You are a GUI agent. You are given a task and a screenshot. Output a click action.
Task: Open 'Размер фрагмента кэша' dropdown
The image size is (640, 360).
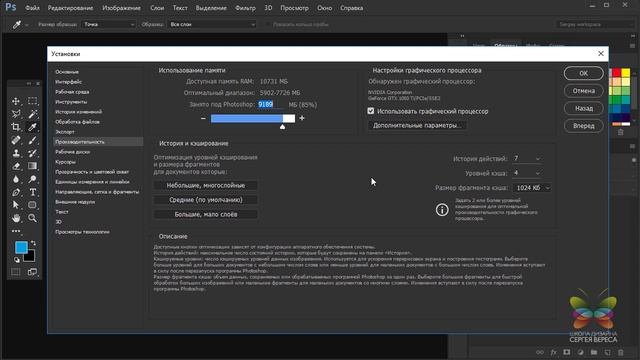coord(533,188)
